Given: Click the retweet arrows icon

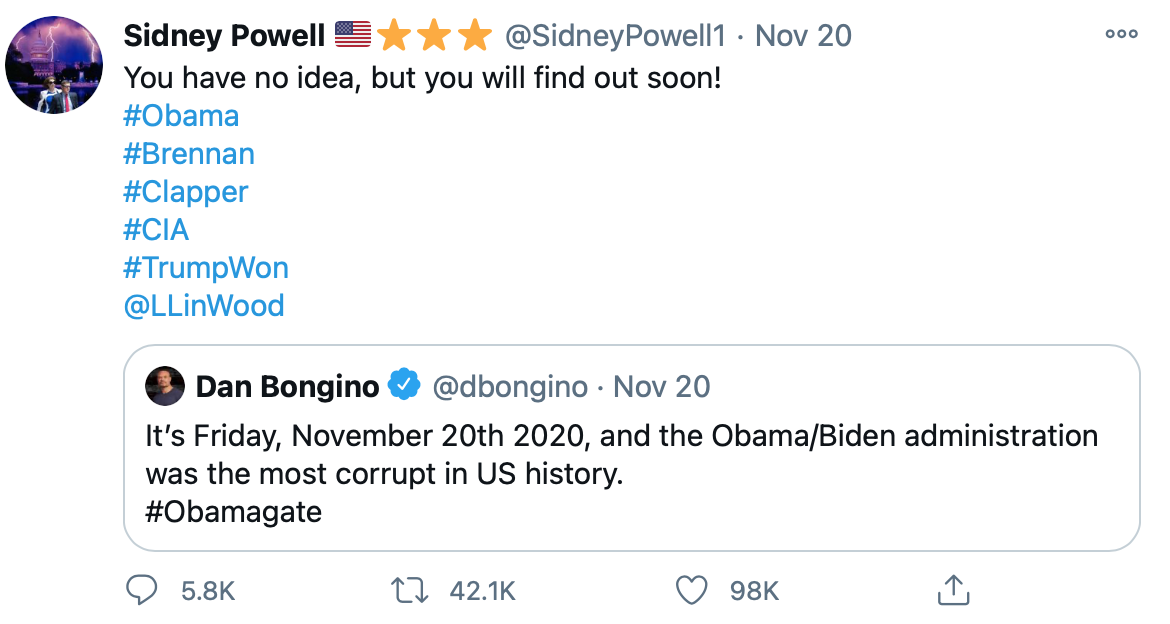Looking at the screenshot, I should (410, 590).
